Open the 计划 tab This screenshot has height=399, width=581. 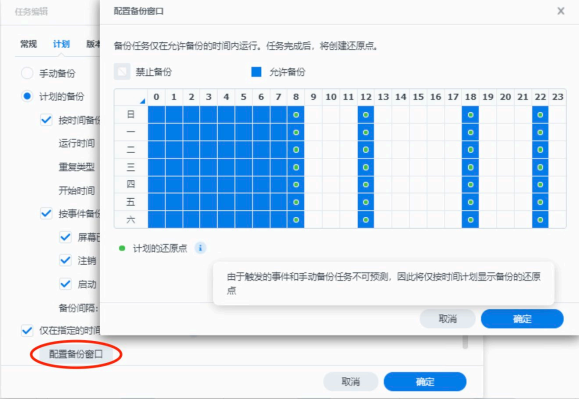point(61,44)
